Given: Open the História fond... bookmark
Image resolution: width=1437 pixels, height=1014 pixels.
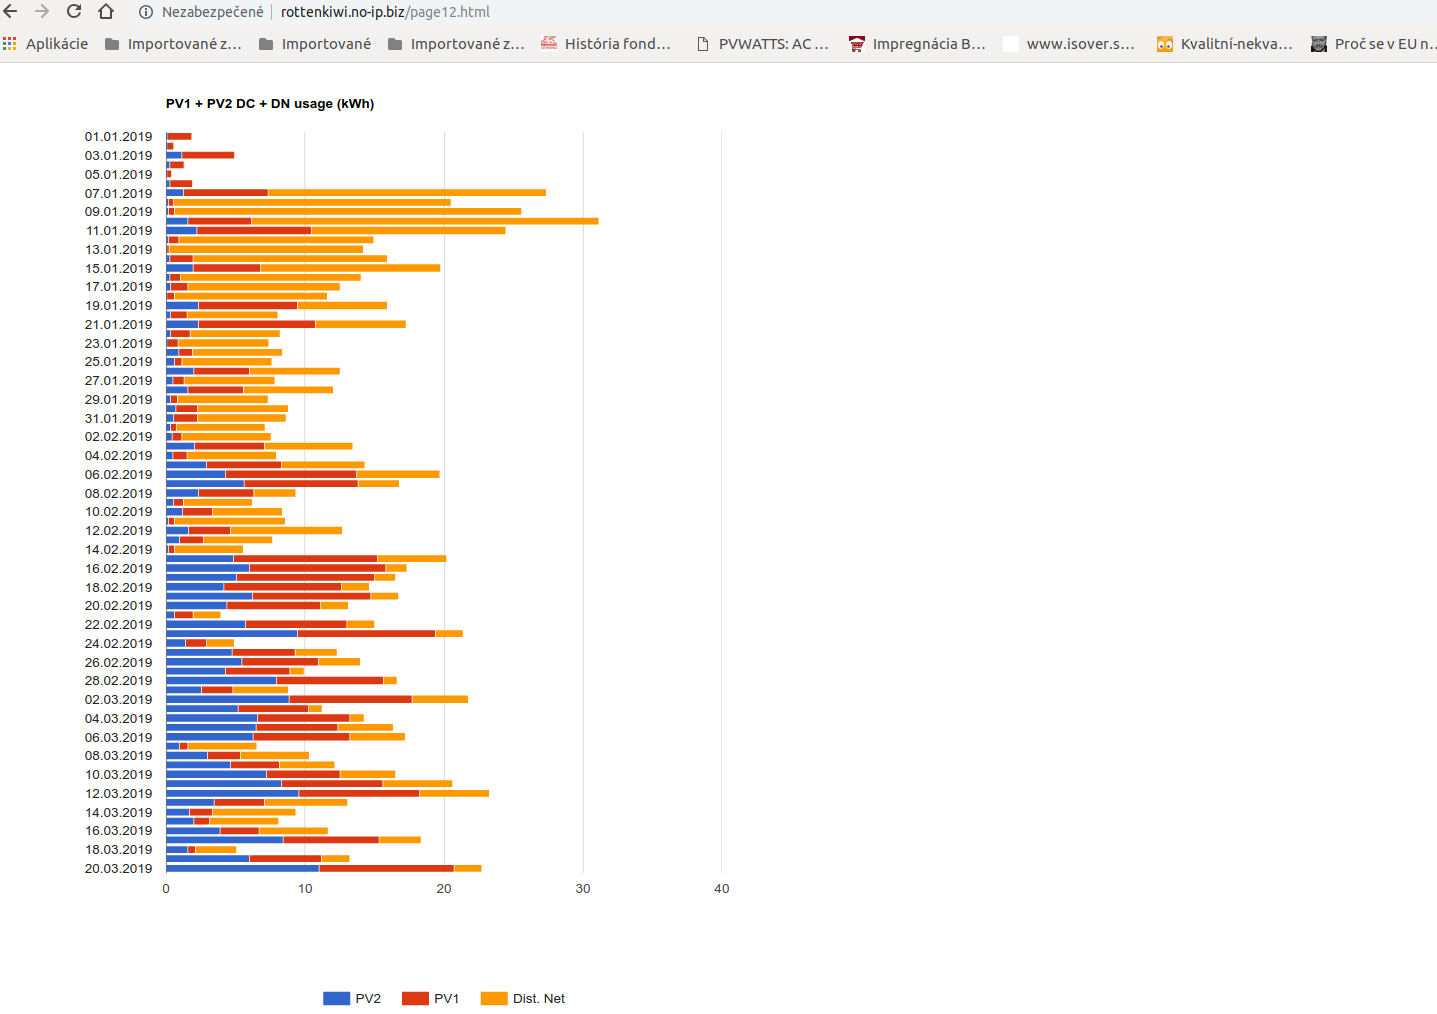Looking at the screenshot, I should pos(606,44).
